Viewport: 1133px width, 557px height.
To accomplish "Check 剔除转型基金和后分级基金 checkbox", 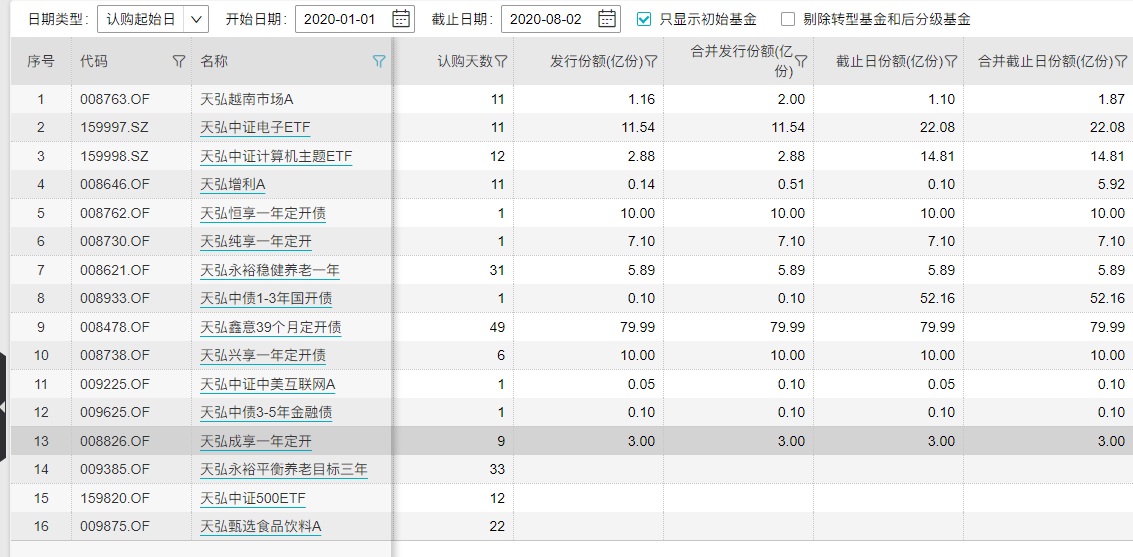I will (x=788, y=20).
